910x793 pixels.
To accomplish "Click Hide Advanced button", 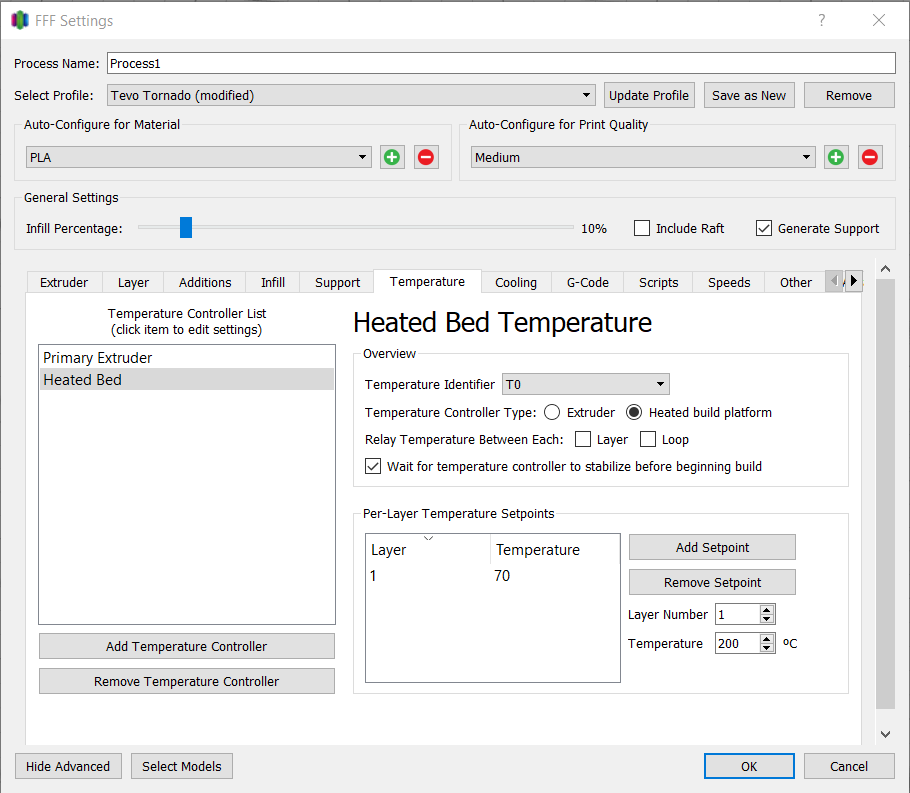I will coord(68,766).
